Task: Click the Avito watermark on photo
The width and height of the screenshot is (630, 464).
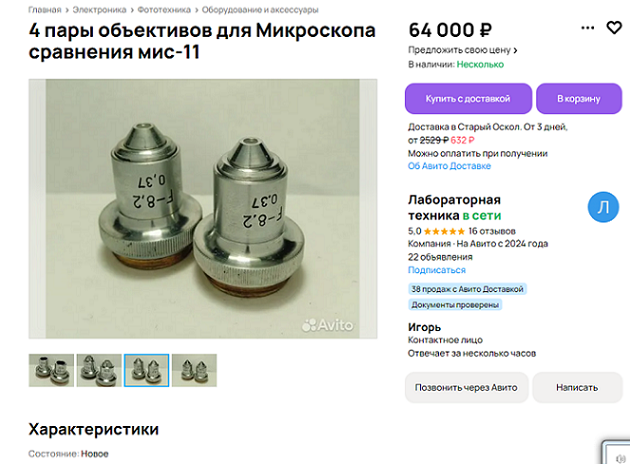Action: (x=327, y=325)
